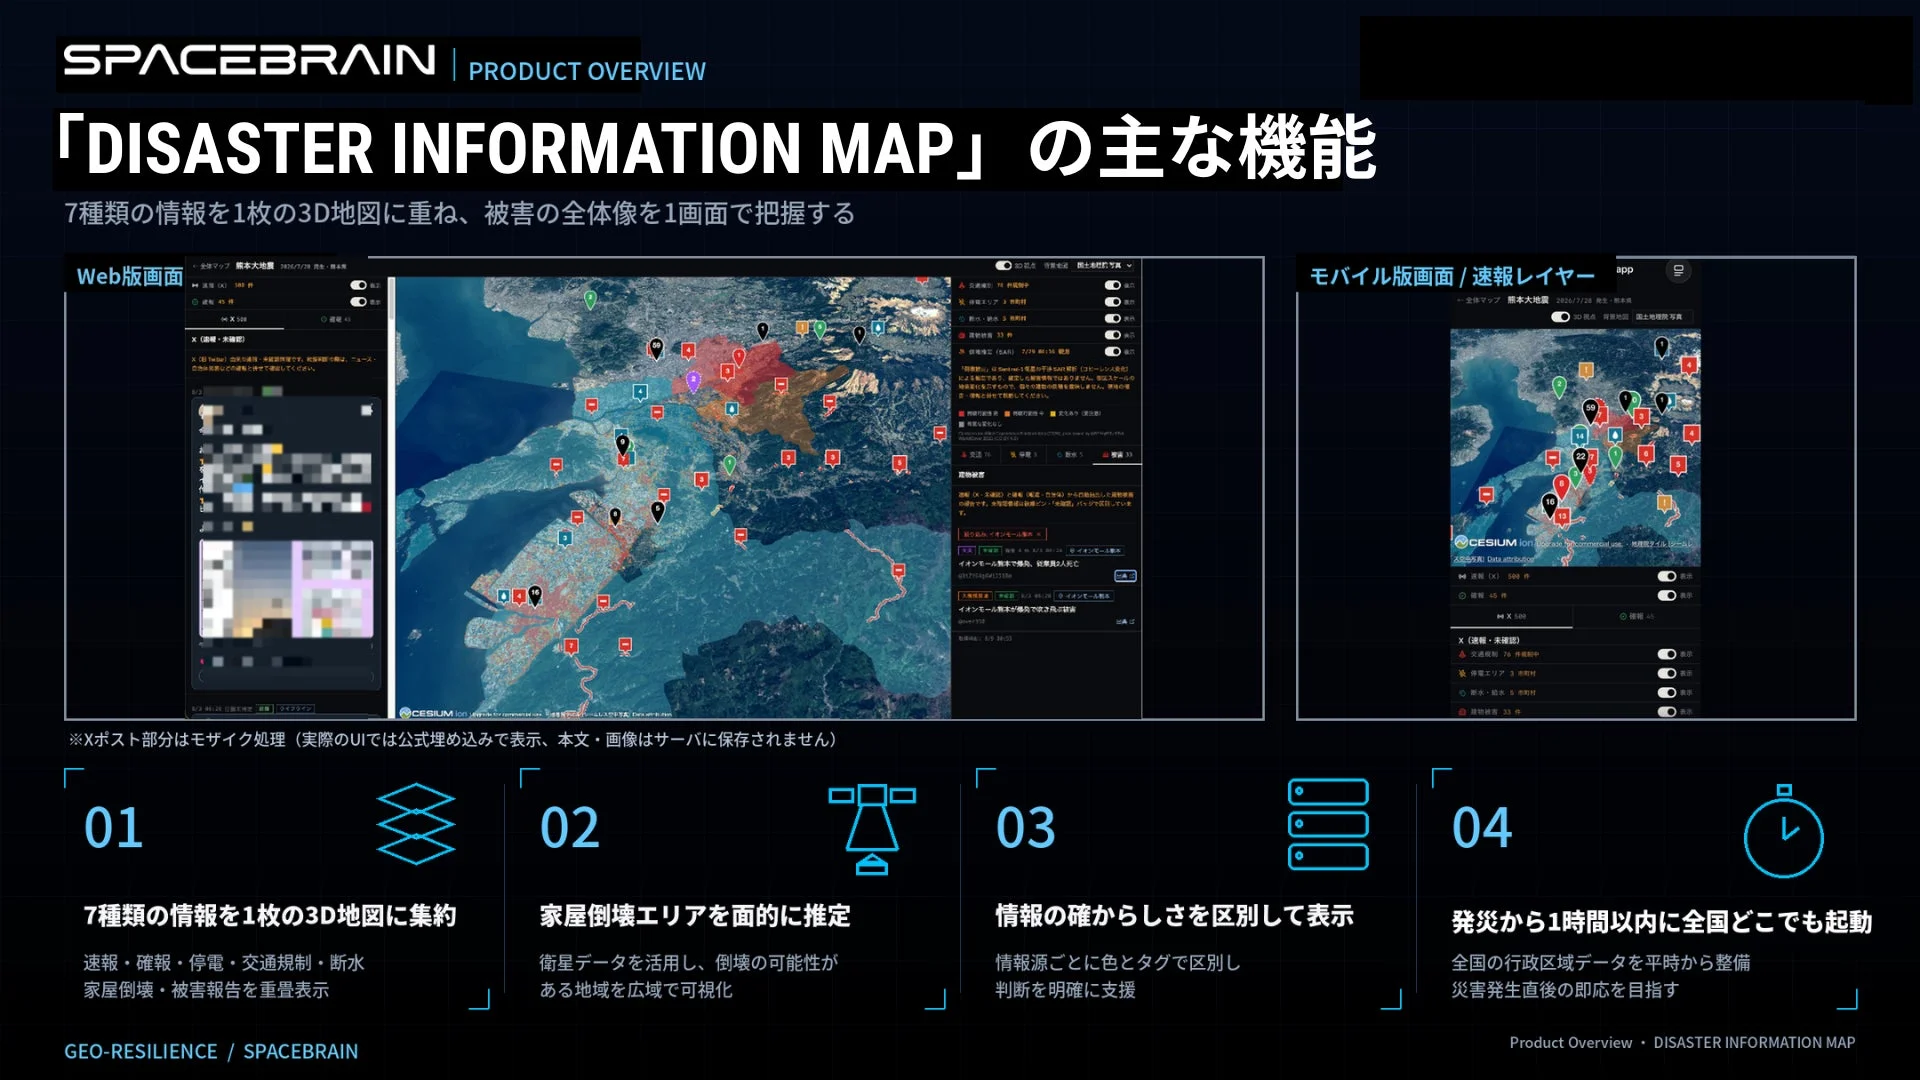Go back via ← 全体マップ in mobile view
1920x1080 pixels.
1478,300
